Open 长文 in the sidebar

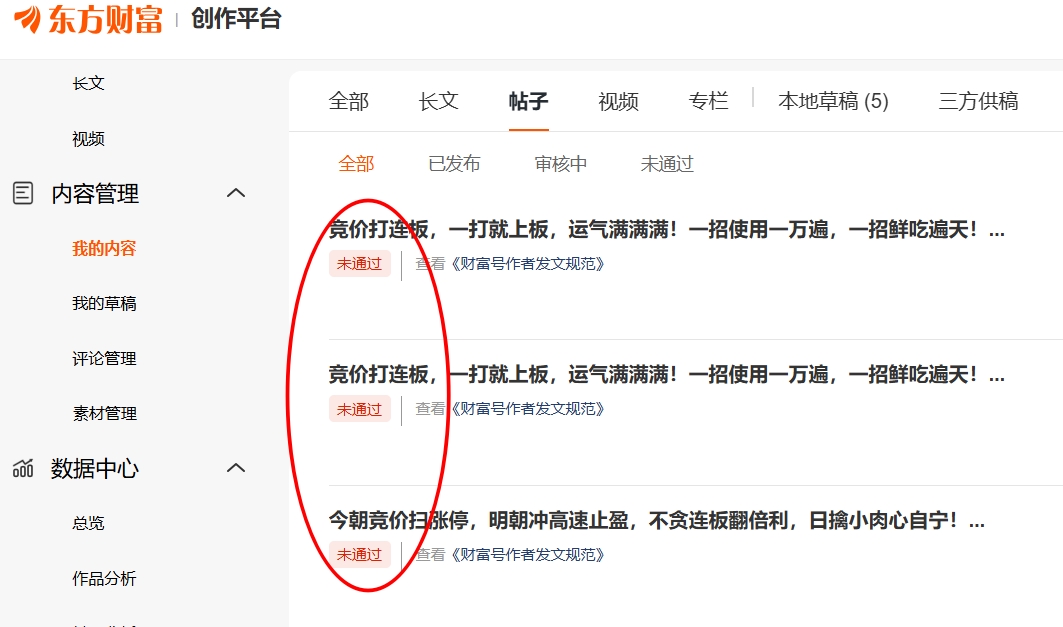(88, 83)
